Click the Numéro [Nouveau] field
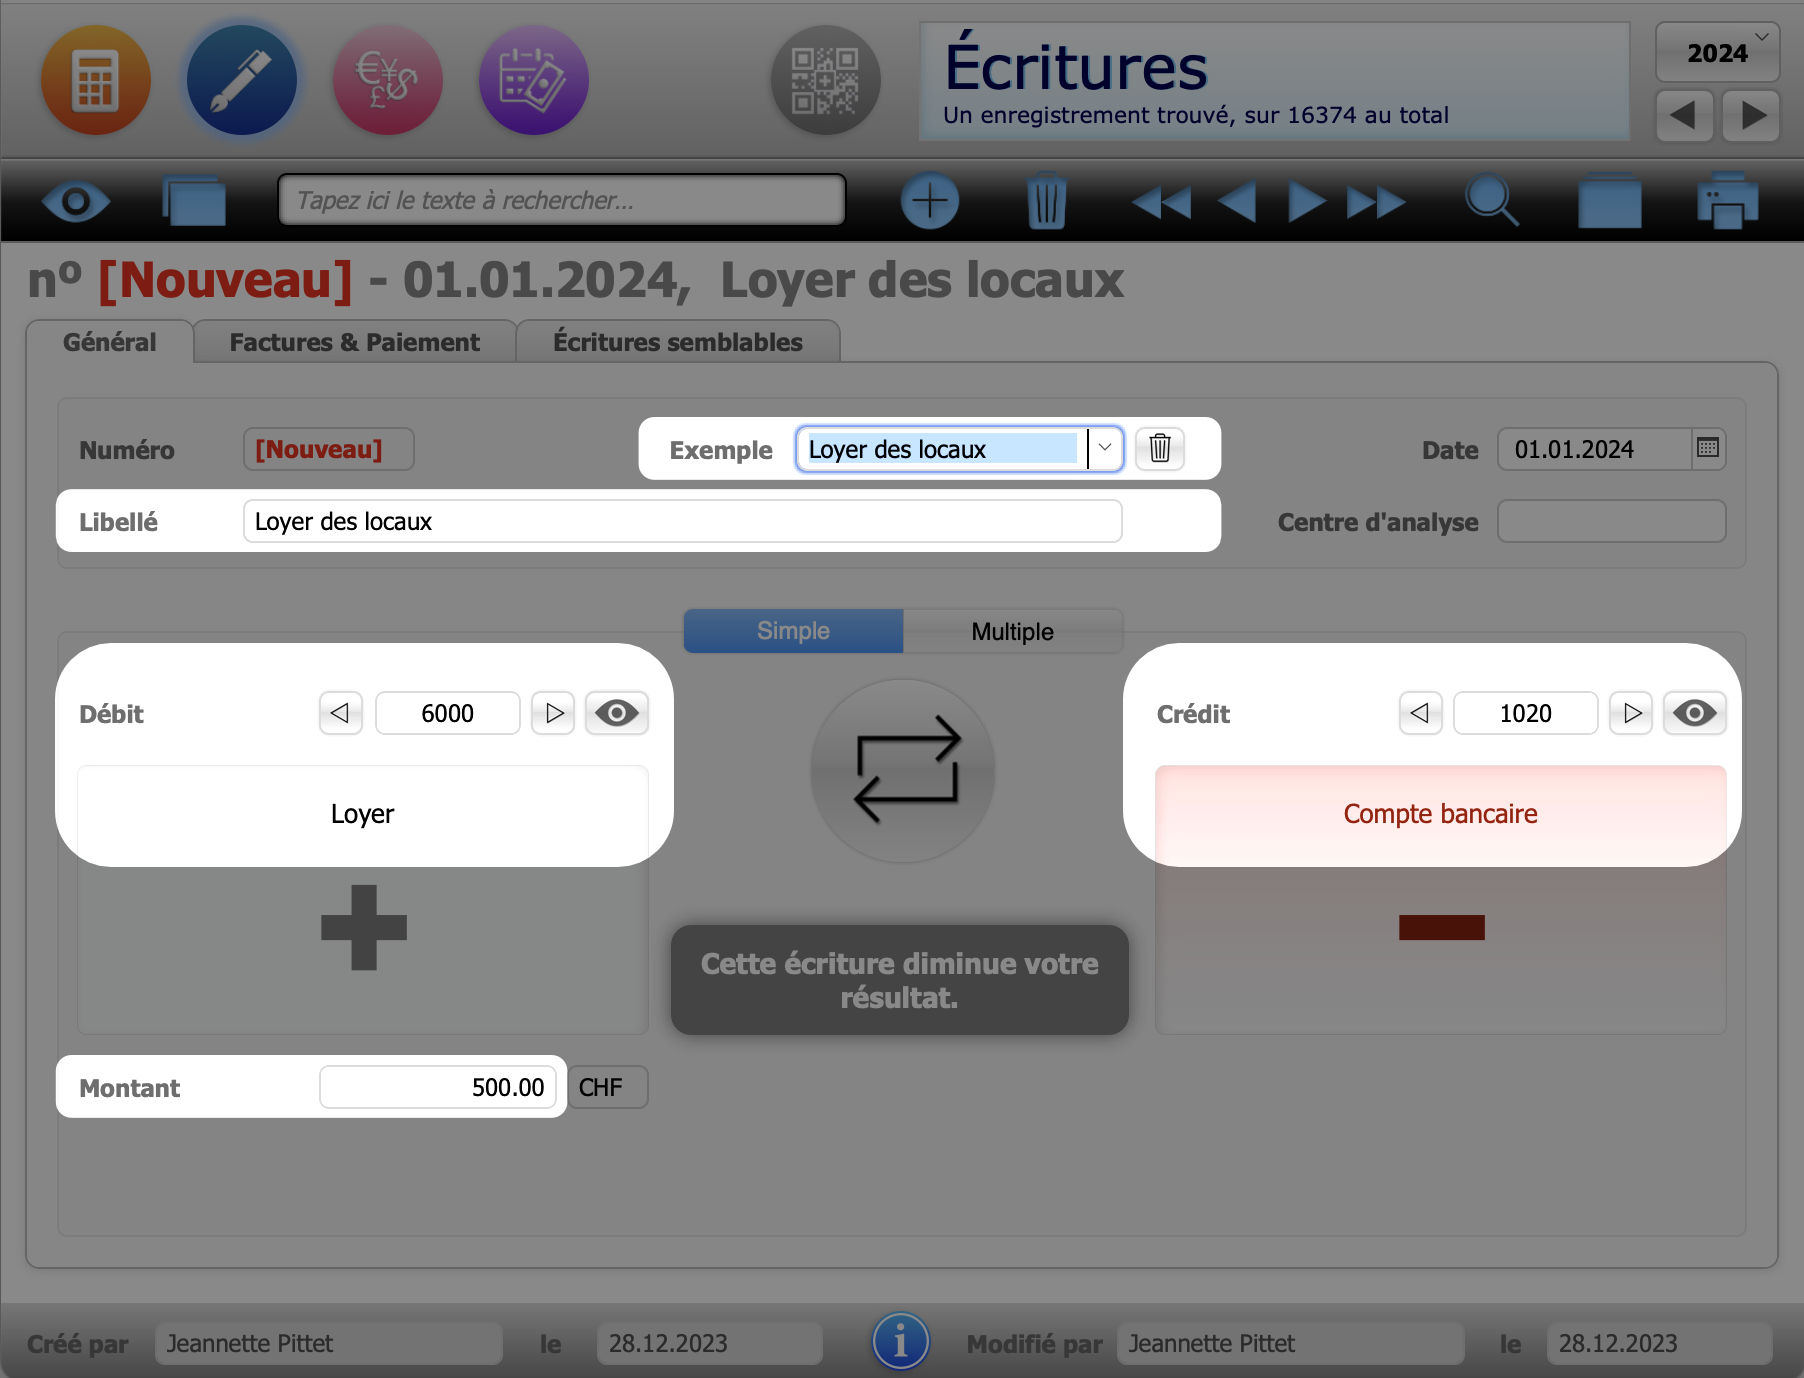The image size is (1804, 1378). [329, 449]
